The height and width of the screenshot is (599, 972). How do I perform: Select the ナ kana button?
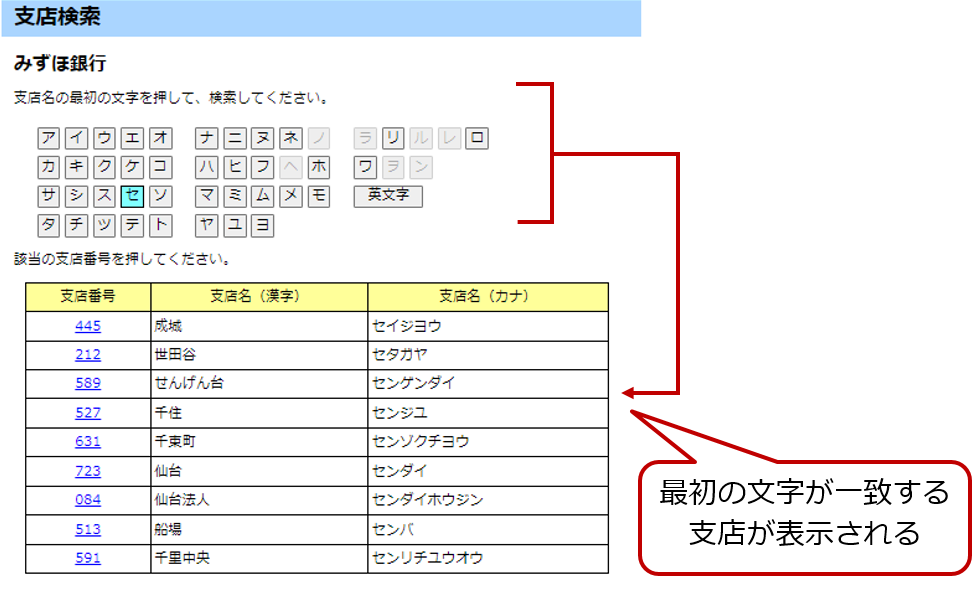pos(207,138)
